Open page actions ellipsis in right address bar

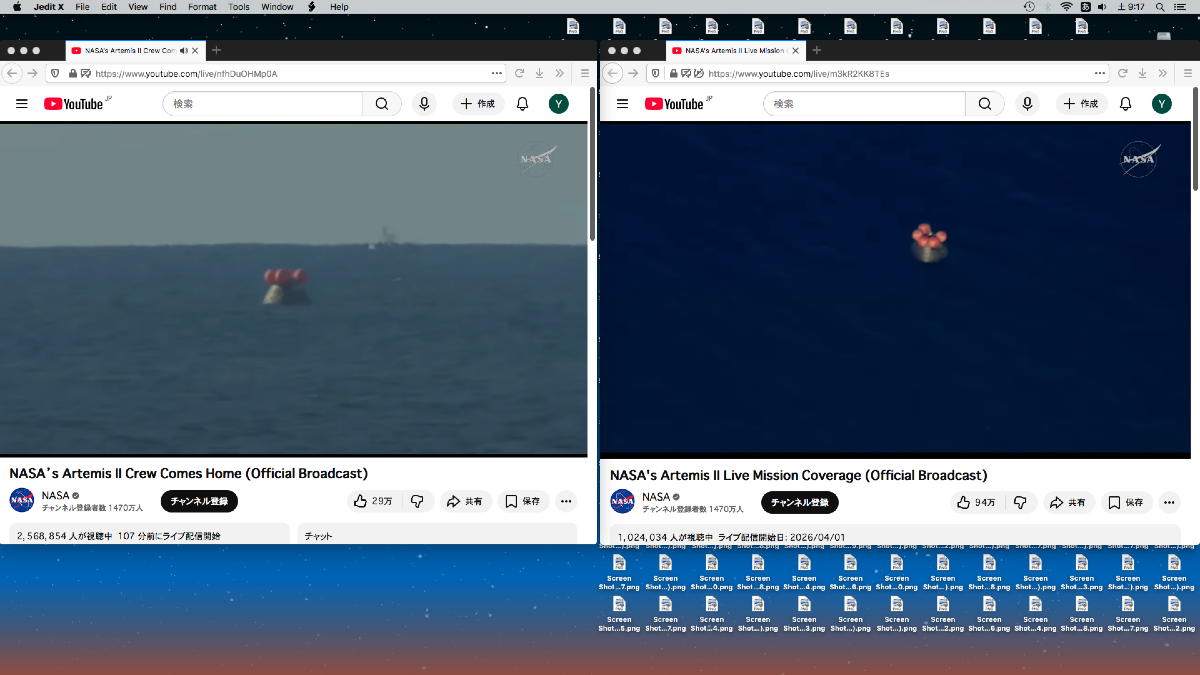click(x=1100, y=73)
